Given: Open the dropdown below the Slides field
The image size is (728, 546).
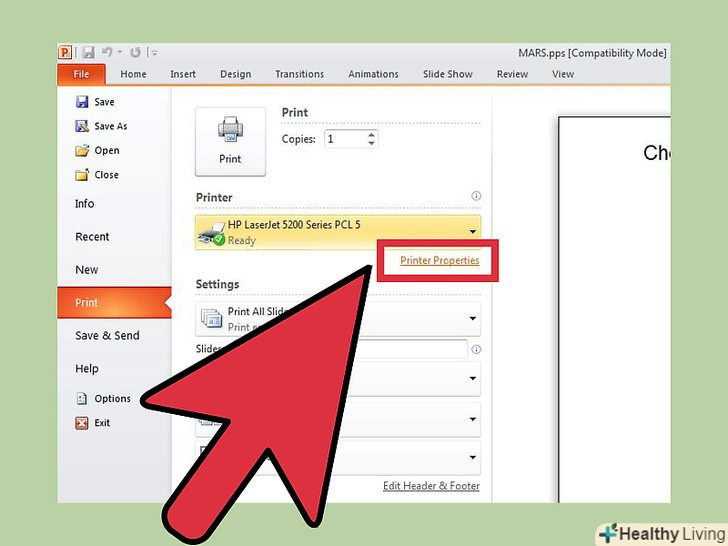Looking at the screenshot, I should [x=473, y=378].
